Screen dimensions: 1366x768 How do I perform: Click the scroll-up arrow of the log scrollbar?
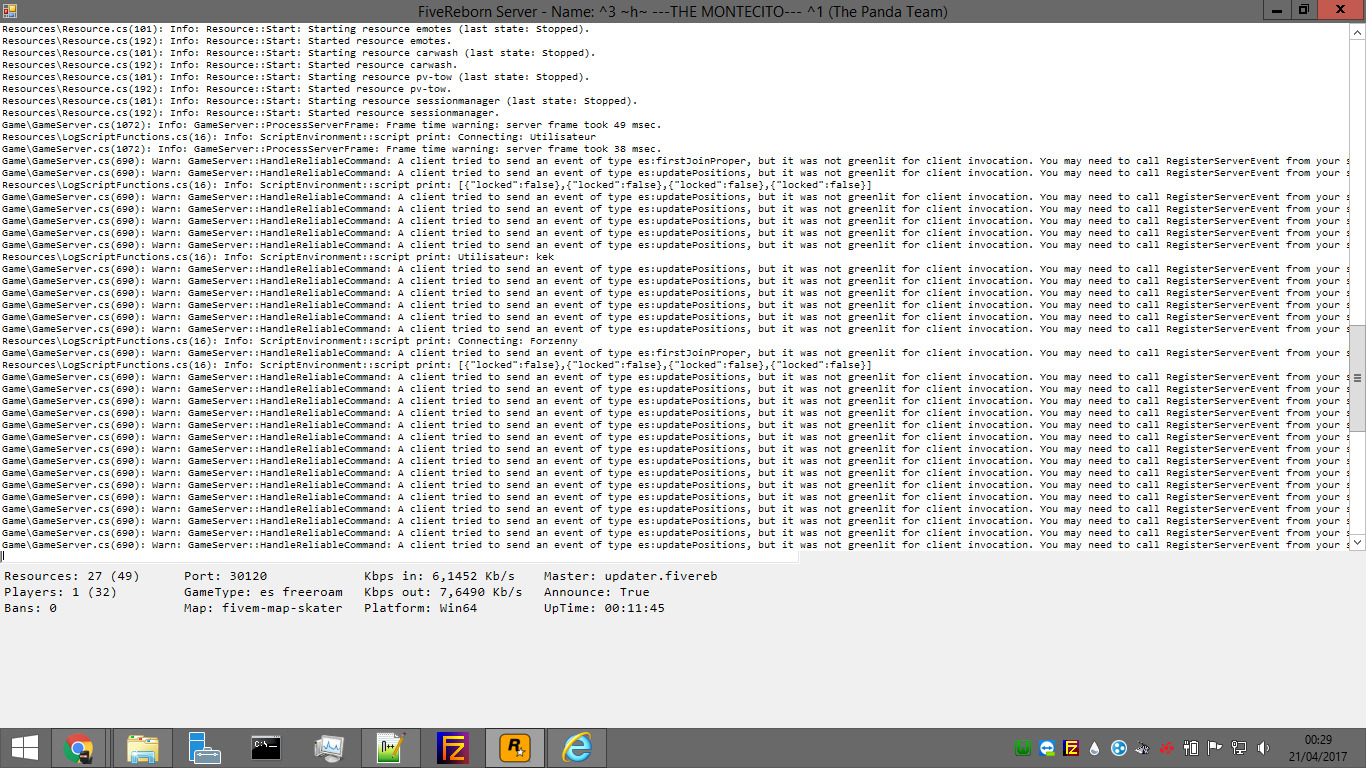tap(1357, 33)
